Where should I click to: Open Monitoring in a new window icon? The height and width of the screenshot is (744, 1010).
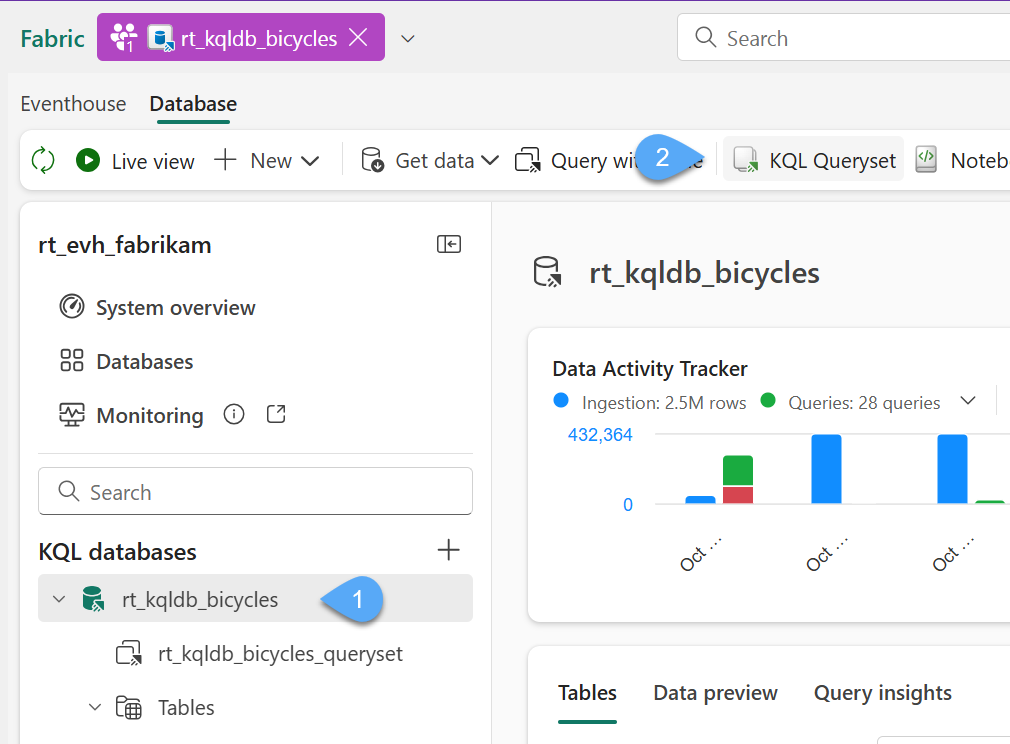(x=277, y=415)
